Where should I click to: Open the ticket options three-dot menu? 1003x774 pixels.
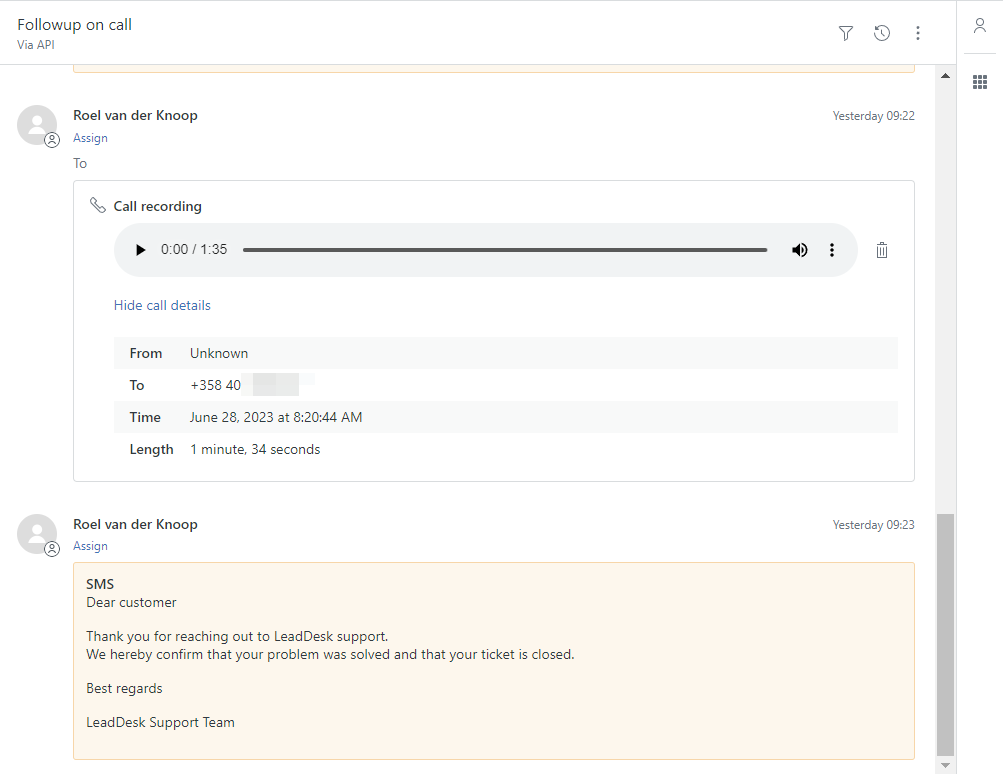[917, 33]
